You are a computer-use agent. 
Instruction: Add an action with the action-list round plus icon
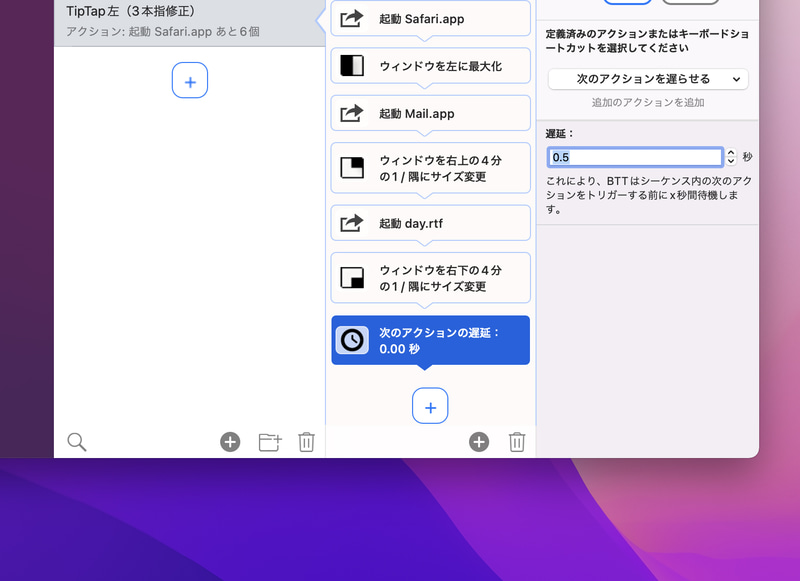(479, 442)
